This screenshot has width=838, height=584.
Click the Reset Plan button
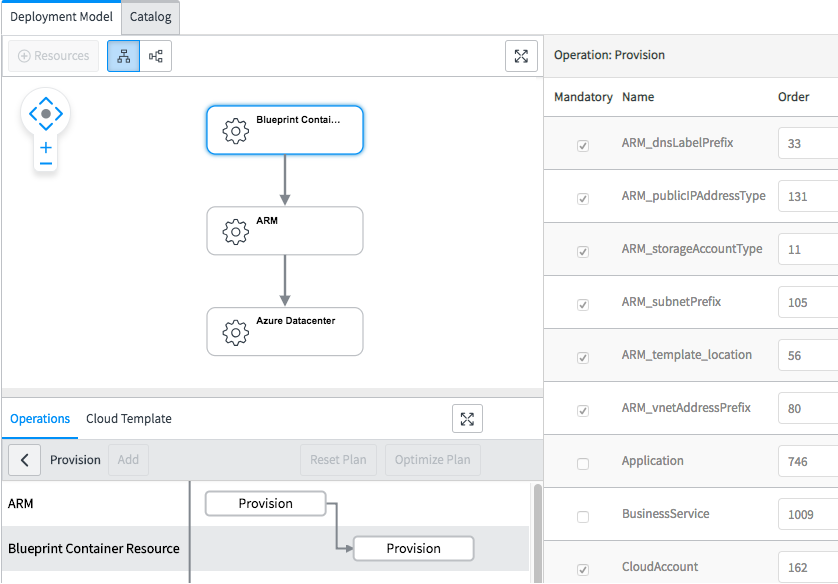338,460
